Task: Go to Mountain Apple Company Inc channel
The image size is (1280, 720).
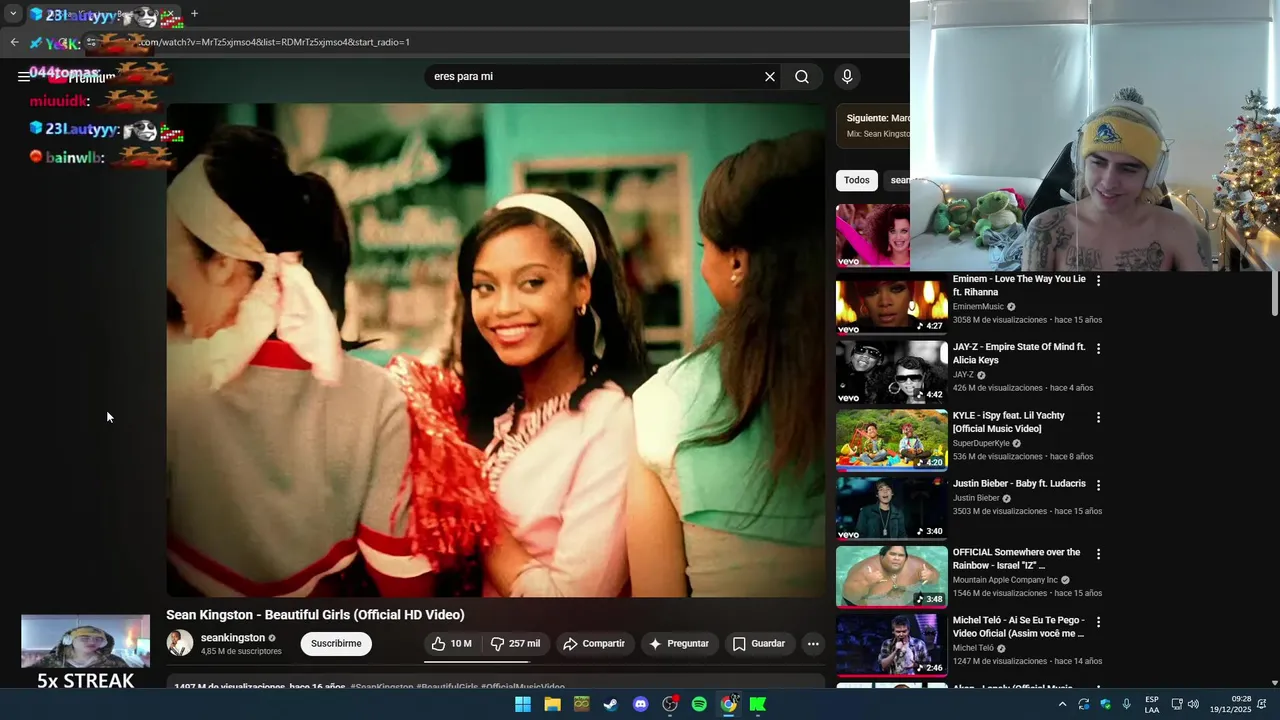Action: pos(1005,580)
